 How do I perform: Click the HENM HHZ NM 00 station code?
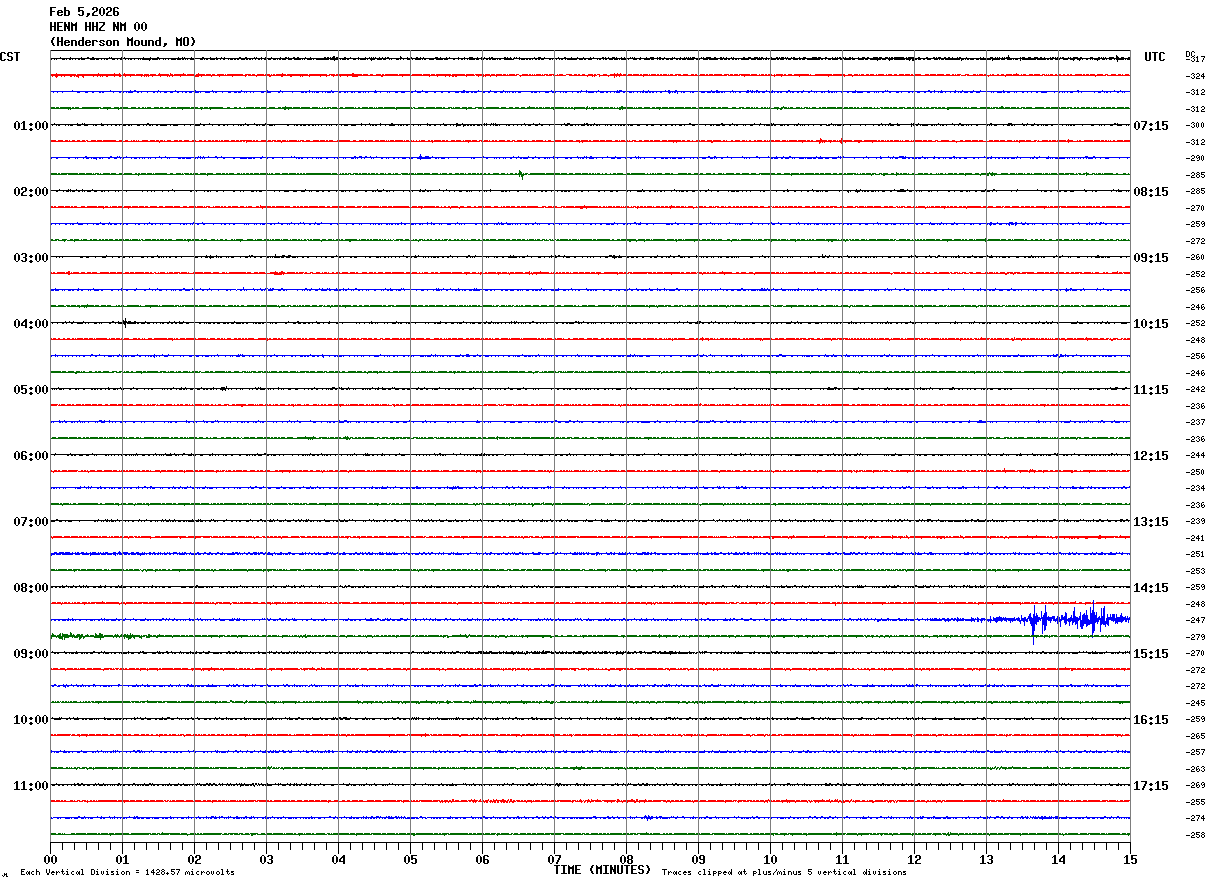click(98, 27)
